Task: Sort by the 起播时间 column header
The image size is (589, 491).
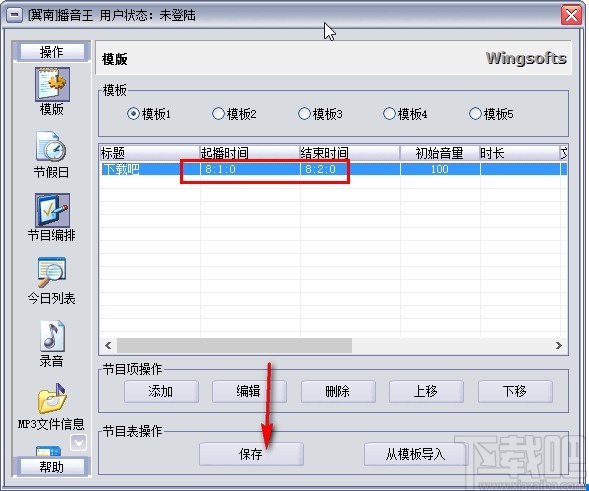Action: point(249,153)
